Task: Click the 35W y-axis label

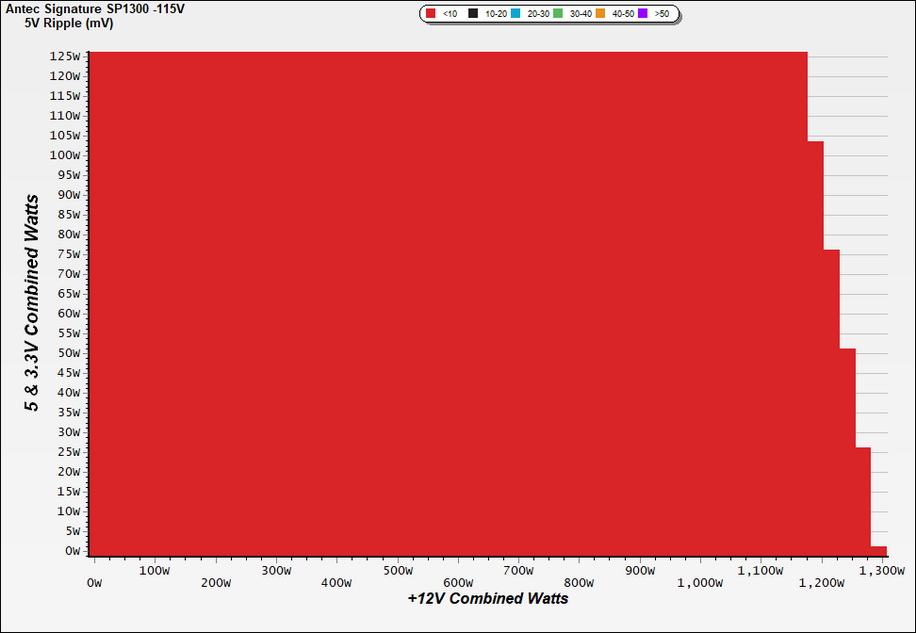Action: pos(68,412)
